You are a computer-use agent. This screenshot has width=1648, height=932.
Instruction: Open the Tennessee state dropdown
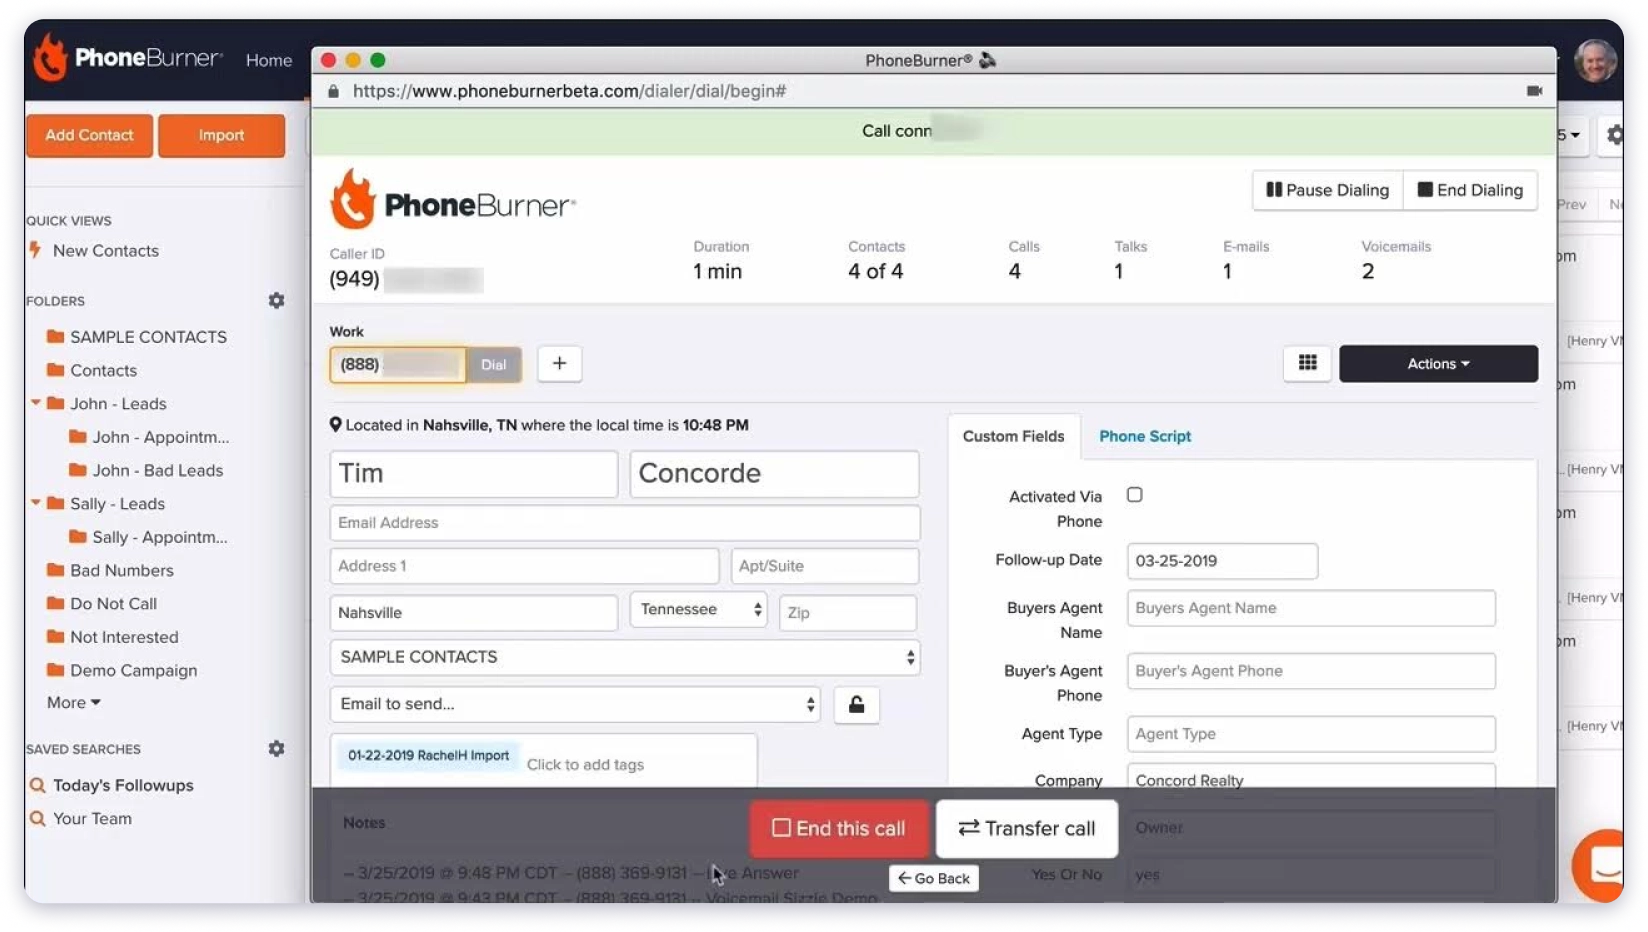coord(698,610)
